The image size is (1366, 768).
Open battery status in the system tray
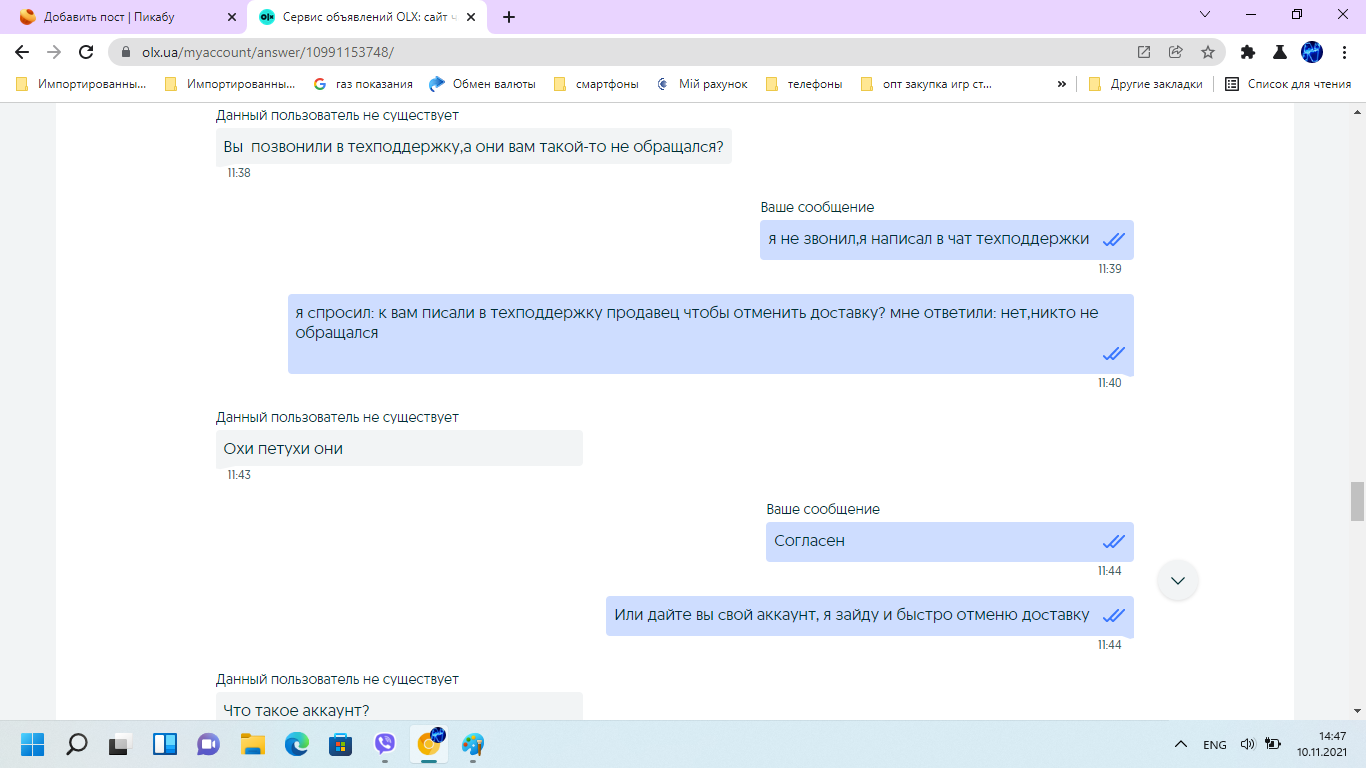[1273, 744]
